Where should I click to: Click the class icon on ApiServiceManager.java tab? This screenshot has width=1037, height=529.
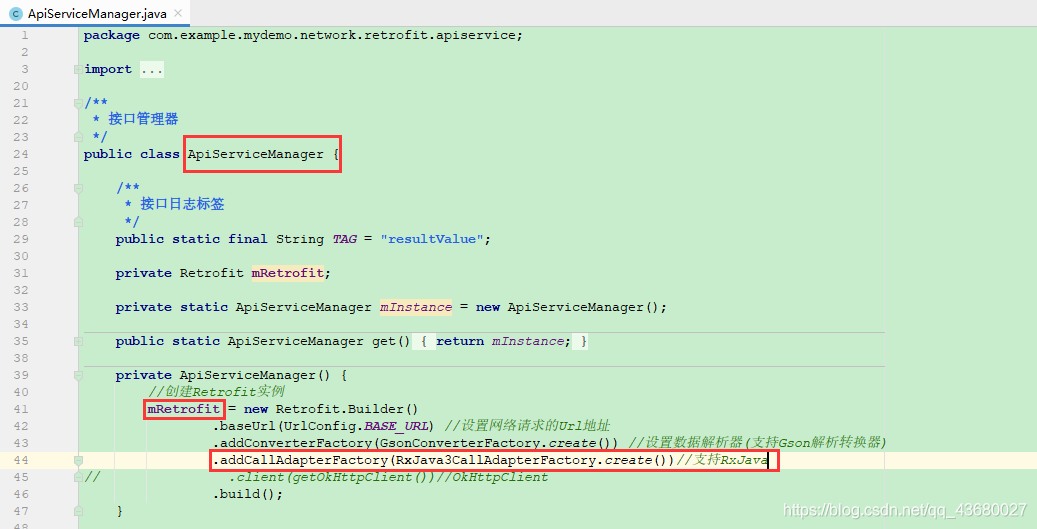click(x=16, y=13)
